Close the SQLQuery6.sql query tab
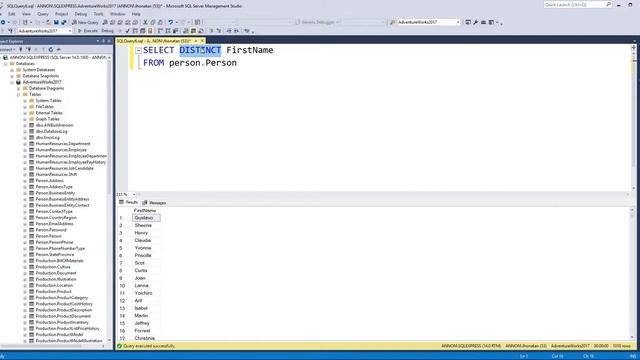The height and width of the screenshot is (360, 640). click(202, 41)
